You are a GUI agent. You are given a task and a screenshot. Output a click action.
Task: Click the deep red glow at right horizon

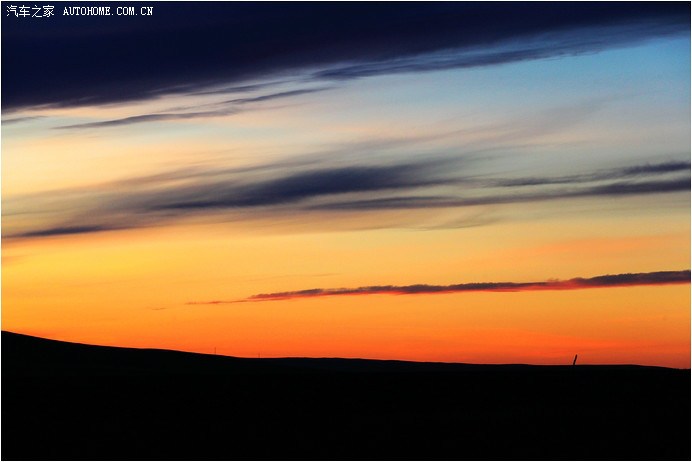click(x=640, y=350)
